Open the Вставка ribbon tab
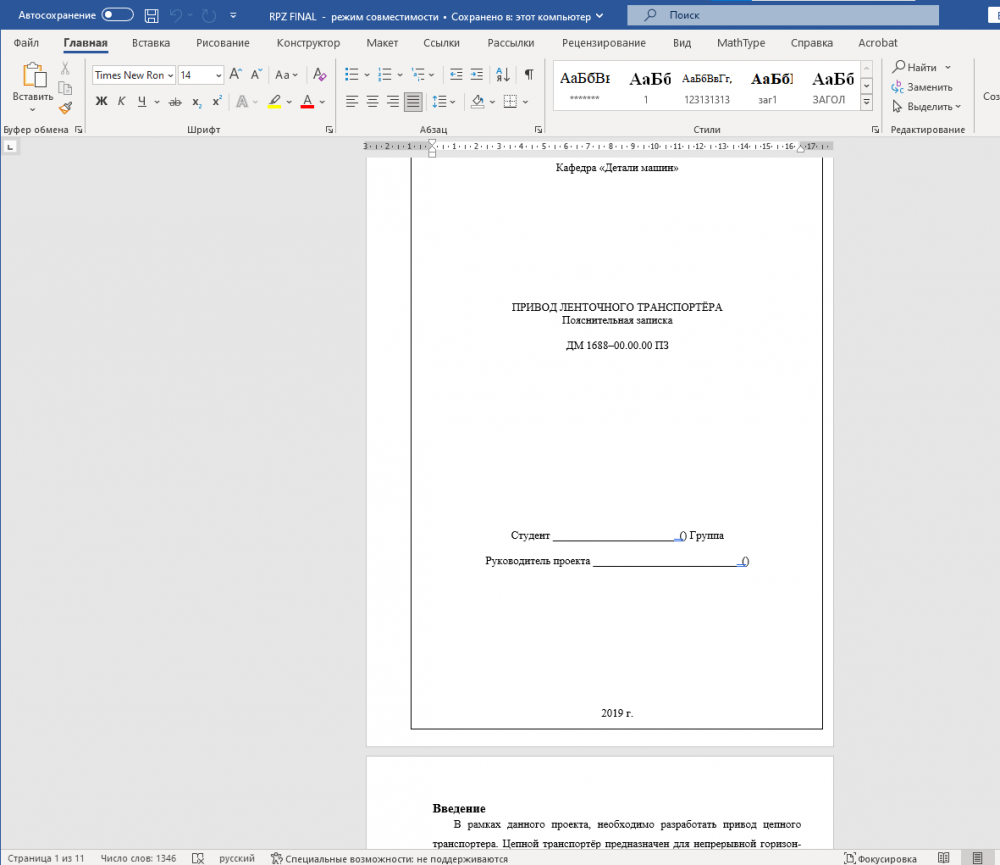1000x865 pixels. click(151, 43)
